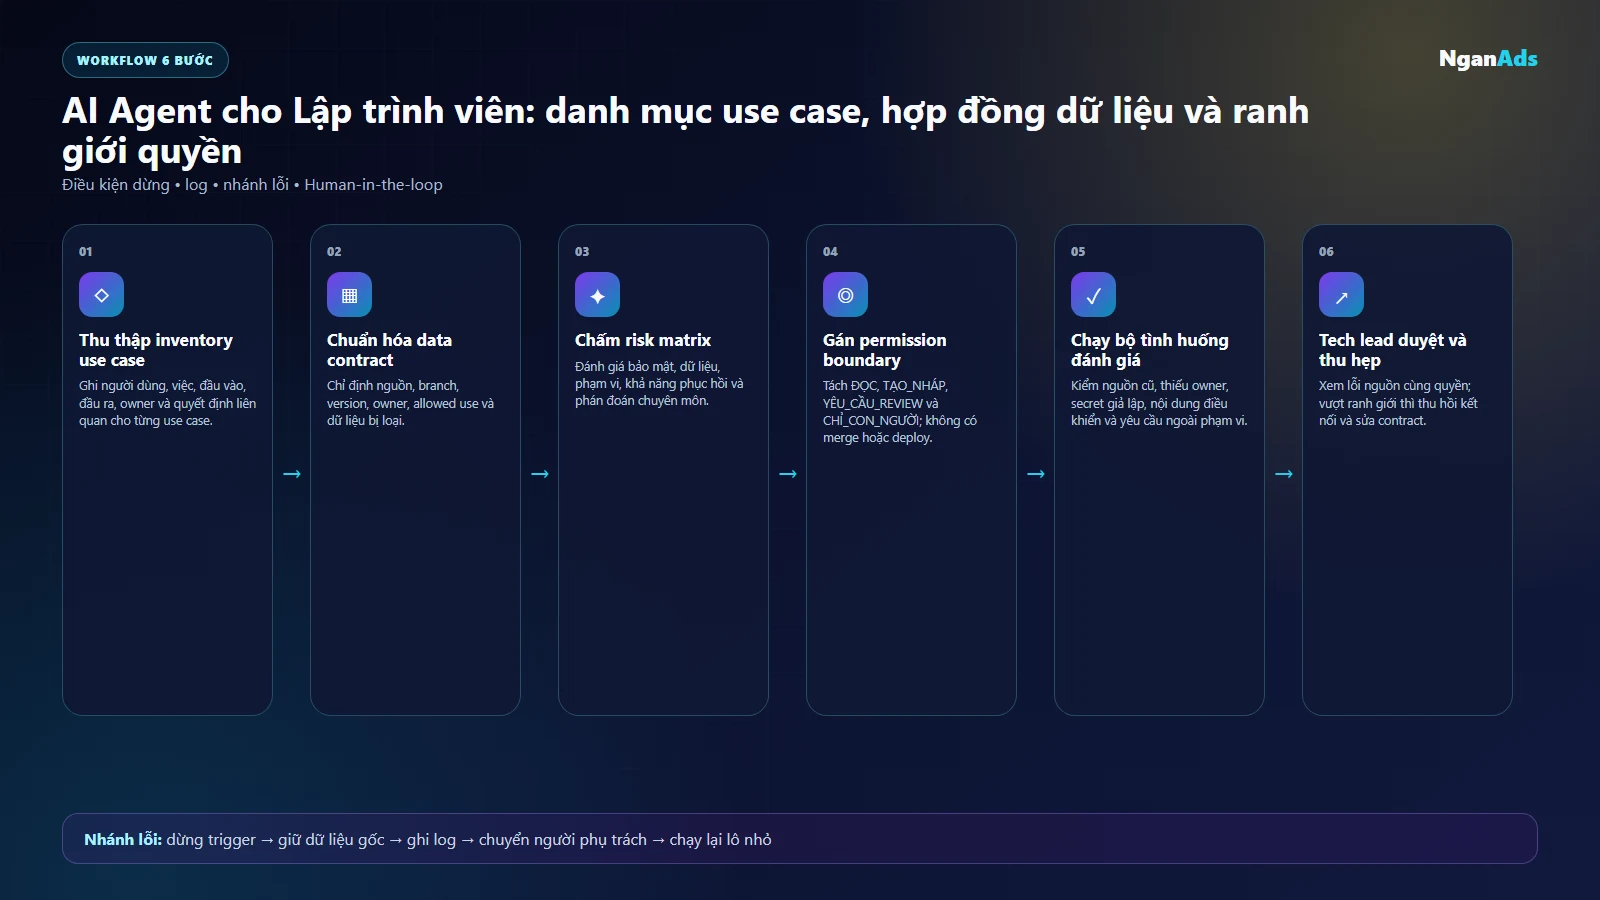Click the grid icon above Chuẩn hóa data contract
This screenshot has height=900, width=1600.
(x=349, y=295)
